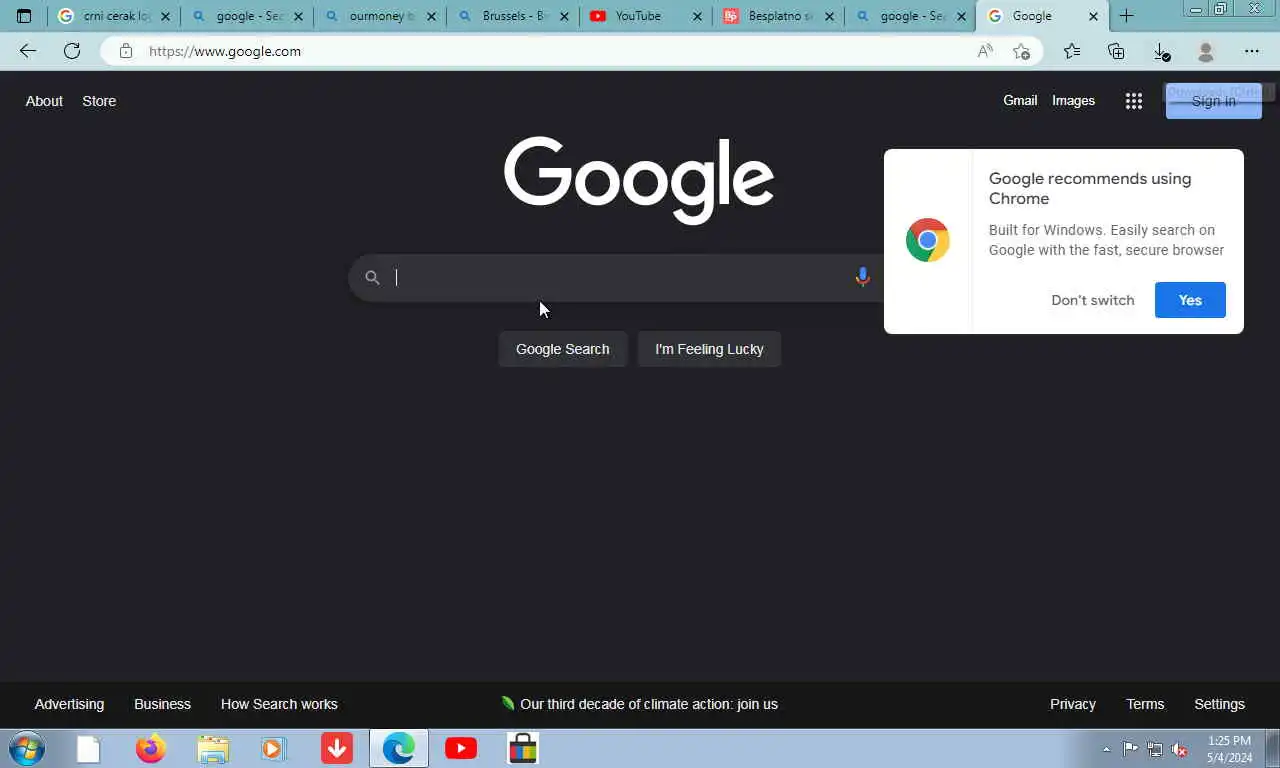Screen dimensions: 1280x768
Task: Open the Settings footer menu
Action: [1219, 704]
